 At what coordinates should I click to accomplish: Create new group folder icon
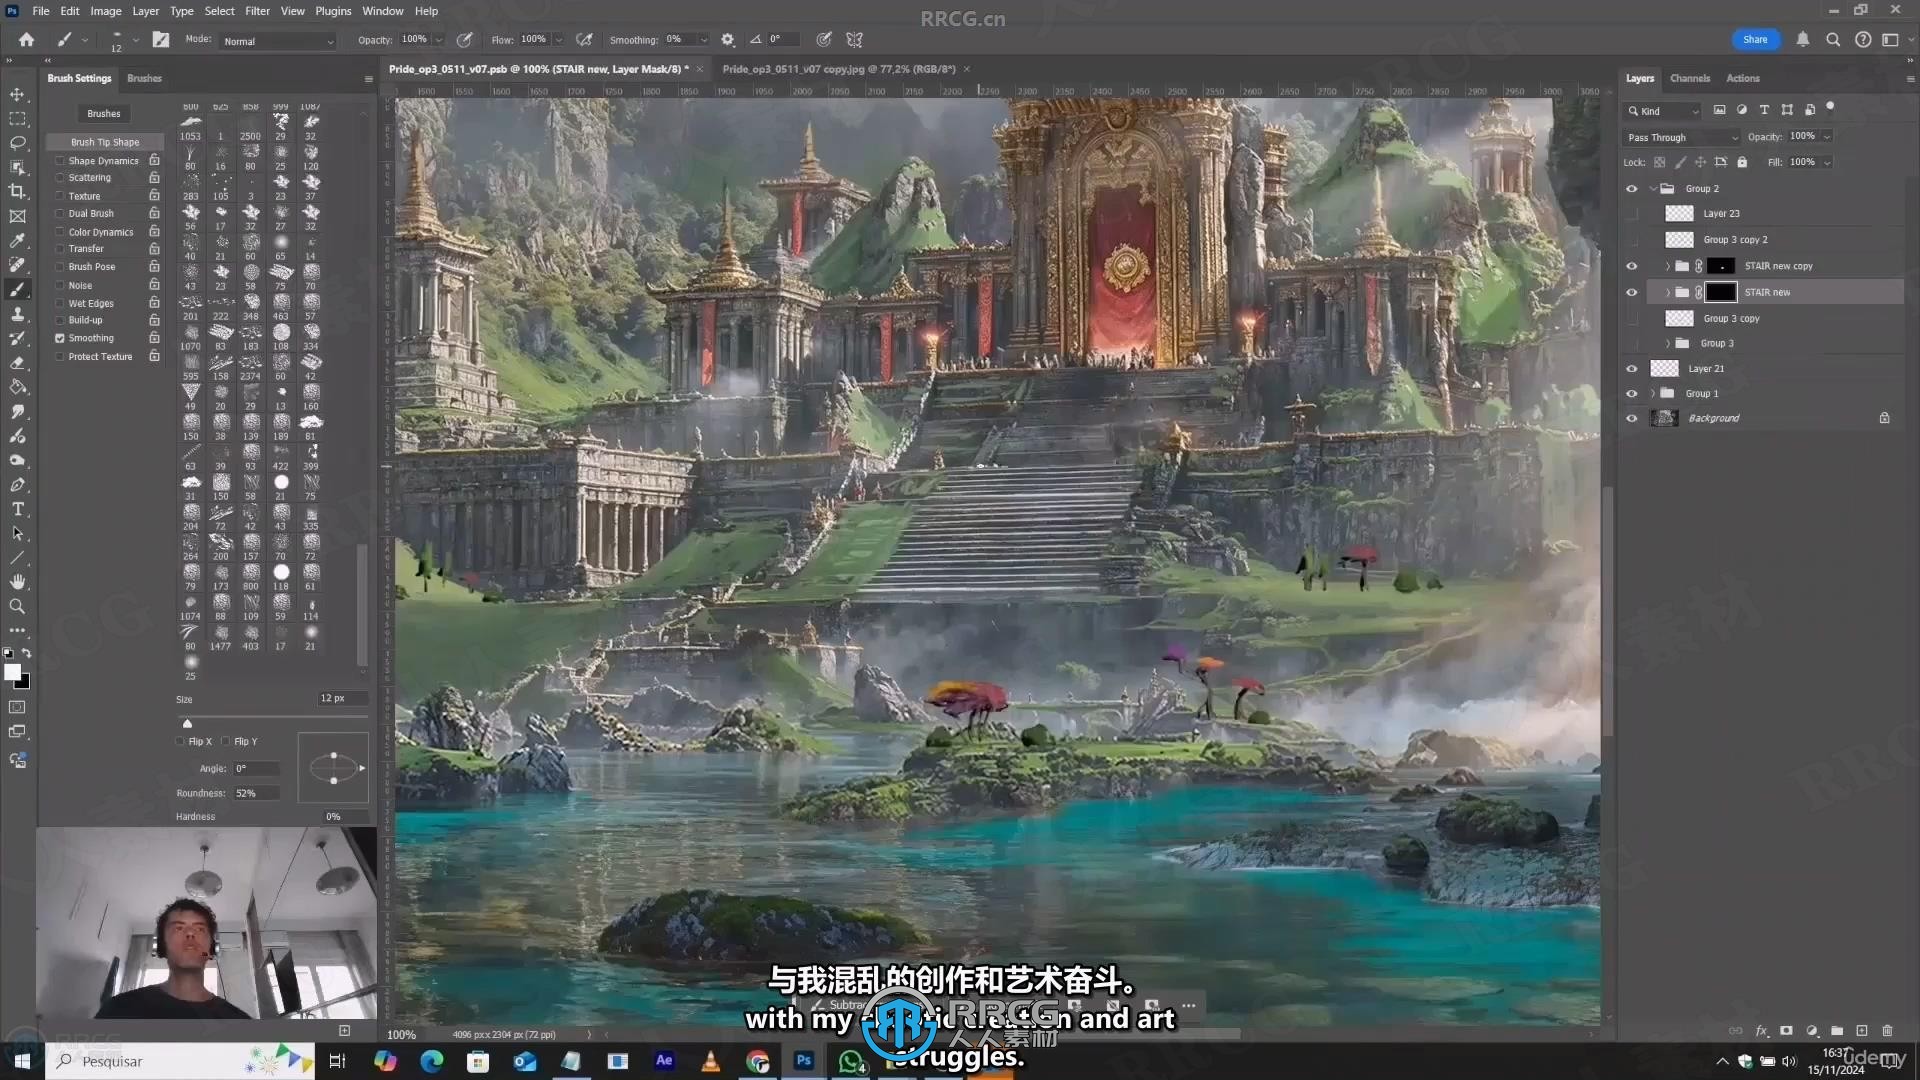tap(1837, 1031)
